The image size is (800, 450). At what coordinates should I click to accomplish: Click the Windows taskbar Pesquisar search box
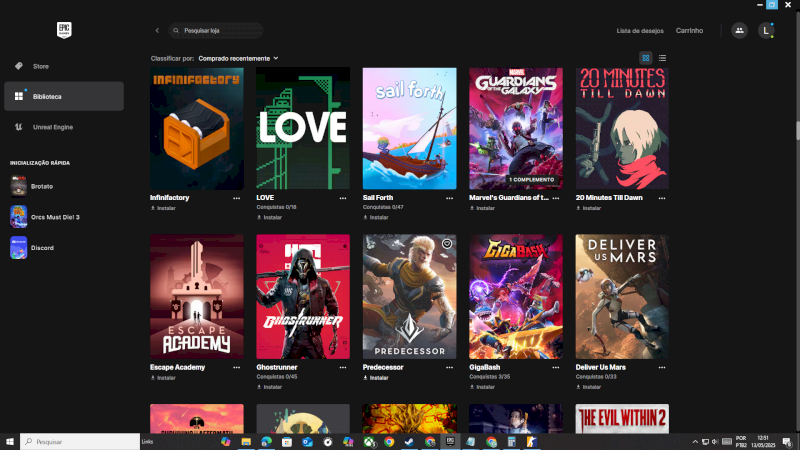click(x=80, y=442)
